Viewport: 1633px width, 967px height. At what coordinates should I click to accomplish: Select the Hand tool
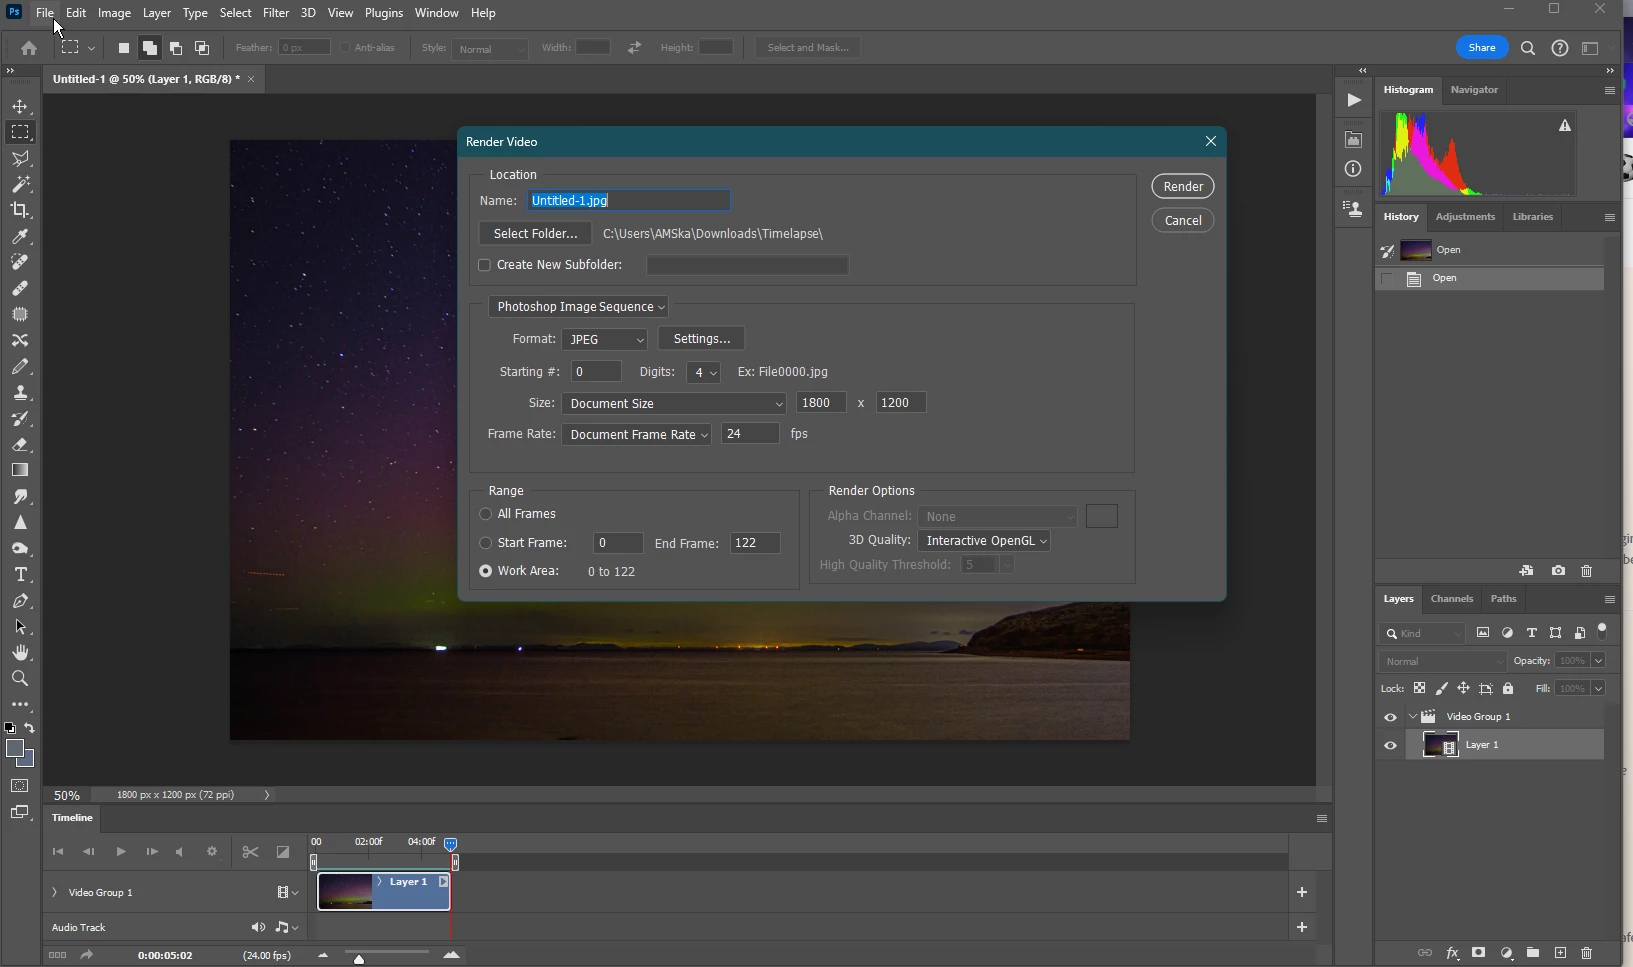tap(20, 652)
